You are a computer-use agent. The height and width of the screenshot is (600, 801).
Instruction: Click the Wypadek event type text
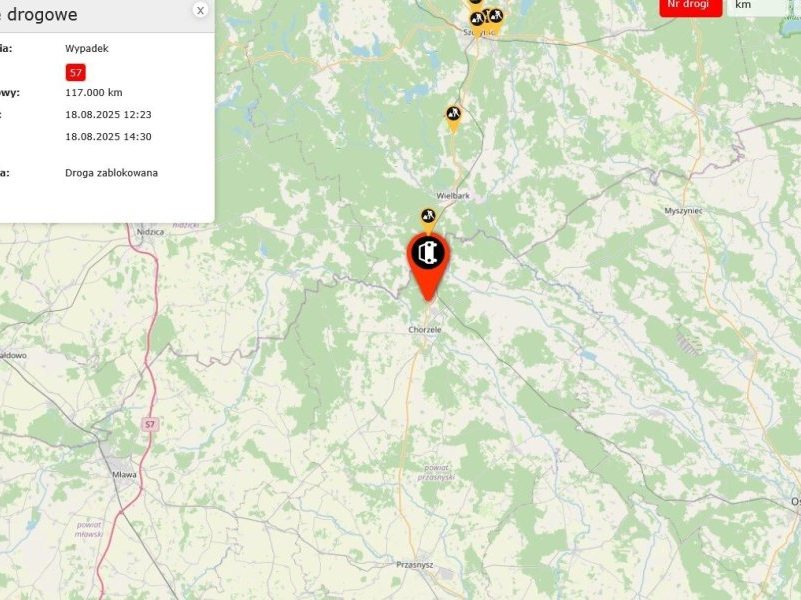click(87, 49)
